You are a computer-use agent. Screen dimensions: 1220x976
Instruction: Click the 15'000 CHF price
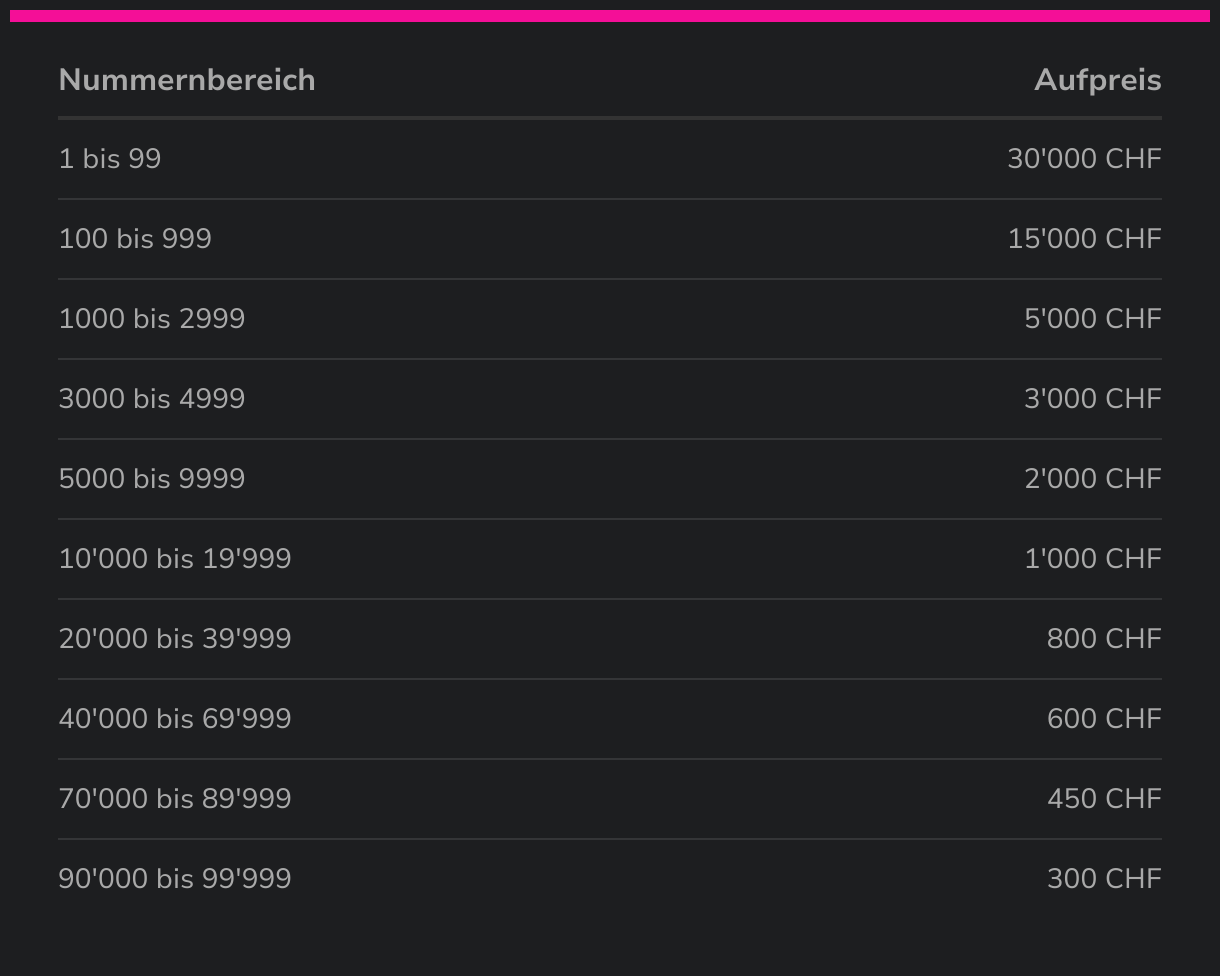(x=1084, y=239)
